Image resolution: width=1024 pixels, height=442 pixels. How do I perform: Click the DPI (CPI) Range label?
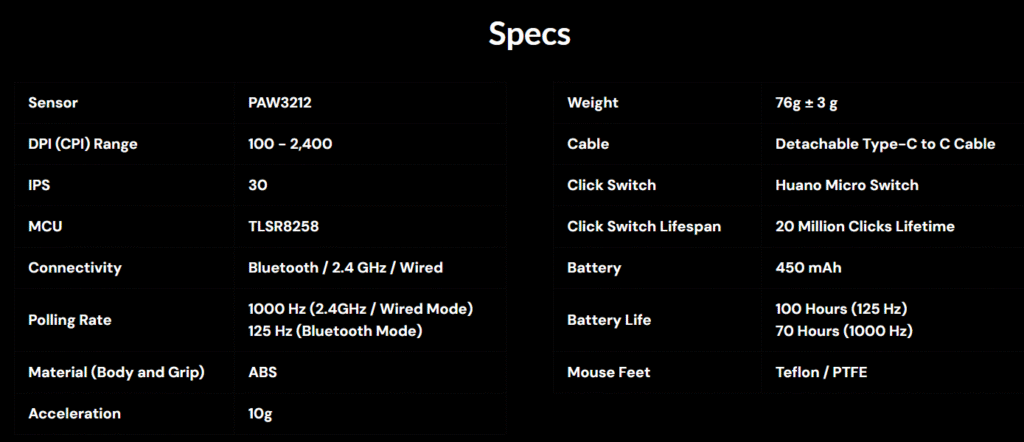[x=83, y=144]
